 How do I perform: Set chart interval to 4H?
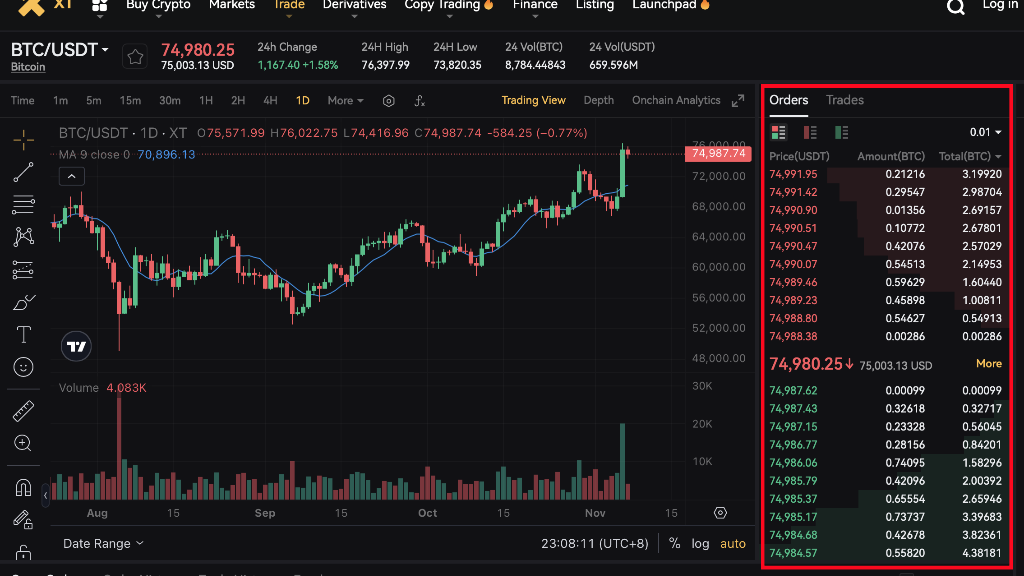tap(270, 101)
